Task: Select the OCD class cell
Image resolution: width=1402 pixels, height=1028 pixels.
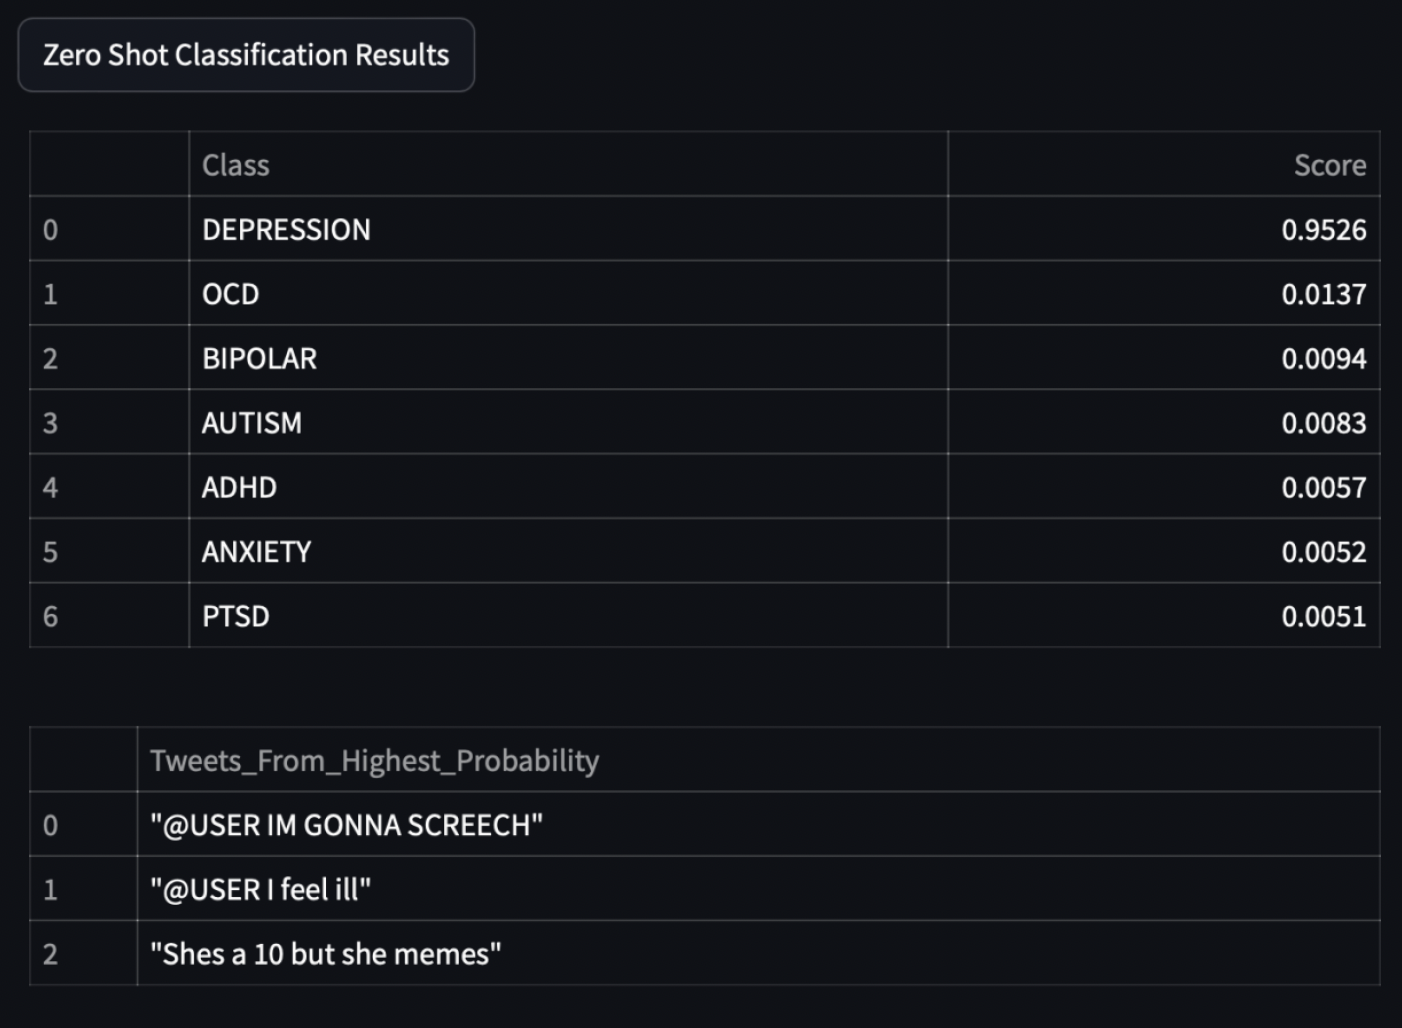Action: (231, 294)
